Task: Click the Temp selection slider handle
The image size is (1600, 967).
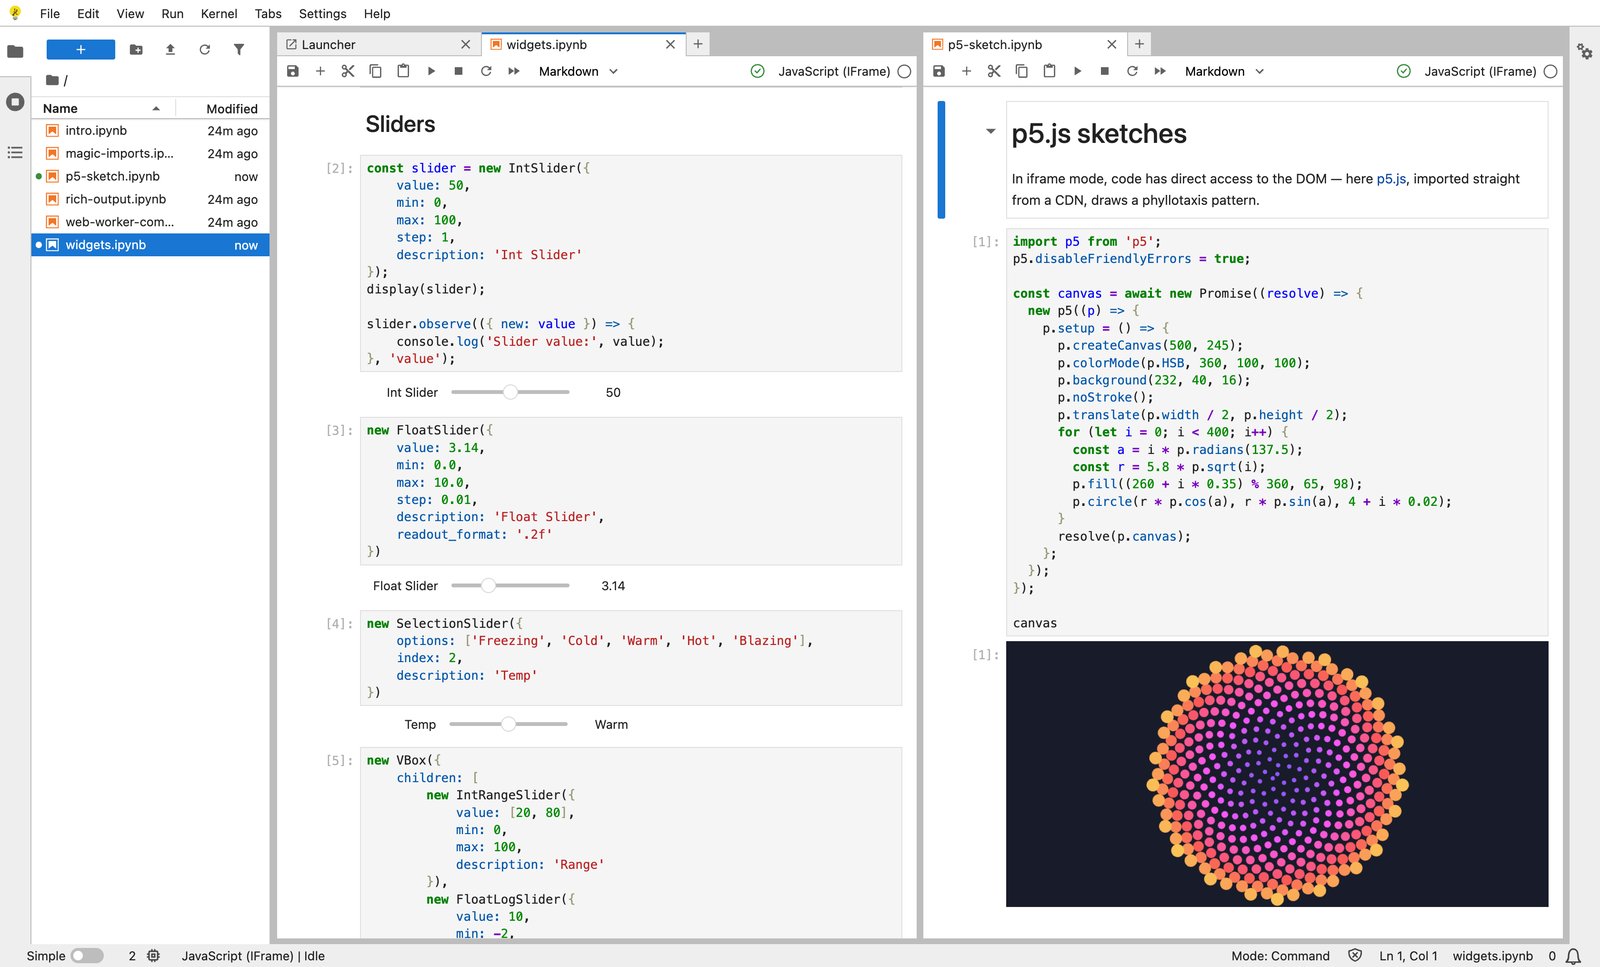Action: (x=508, y=724)
